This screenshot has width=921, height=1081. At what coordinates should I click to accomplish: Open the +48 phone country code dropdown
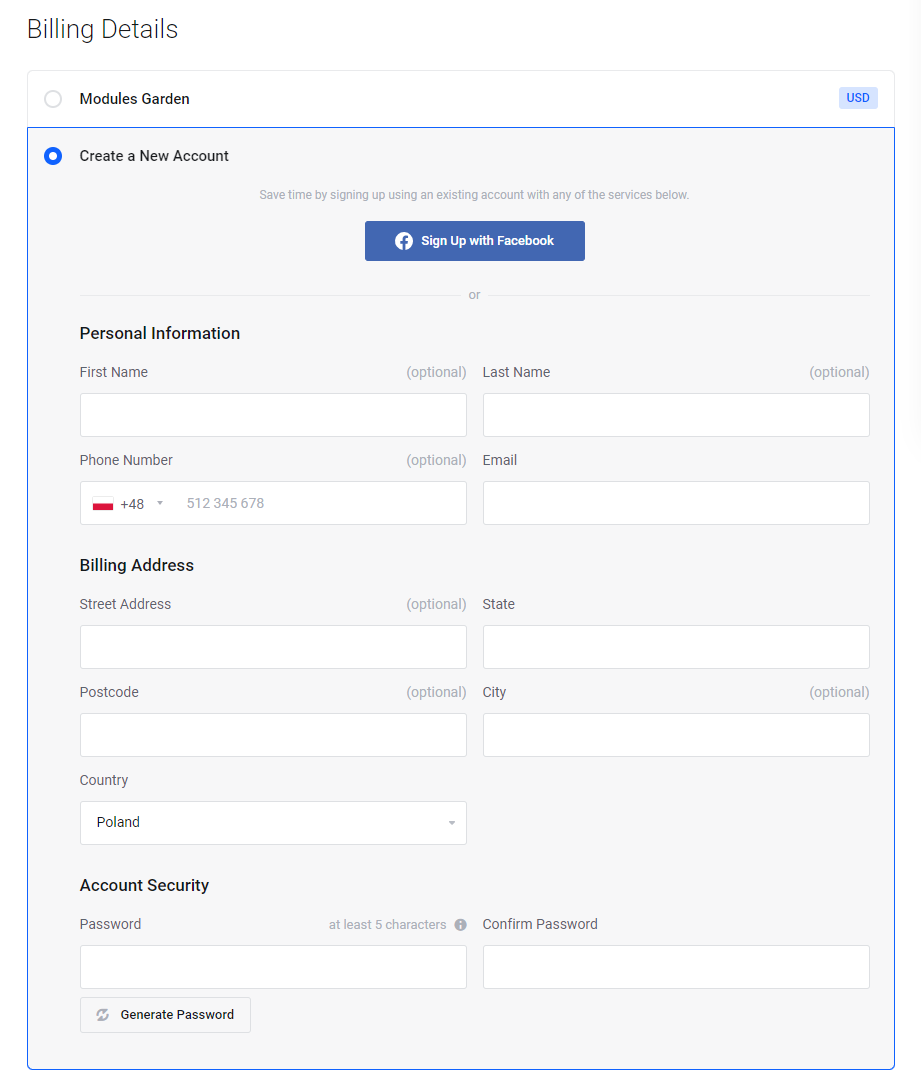tap(129, 503)
